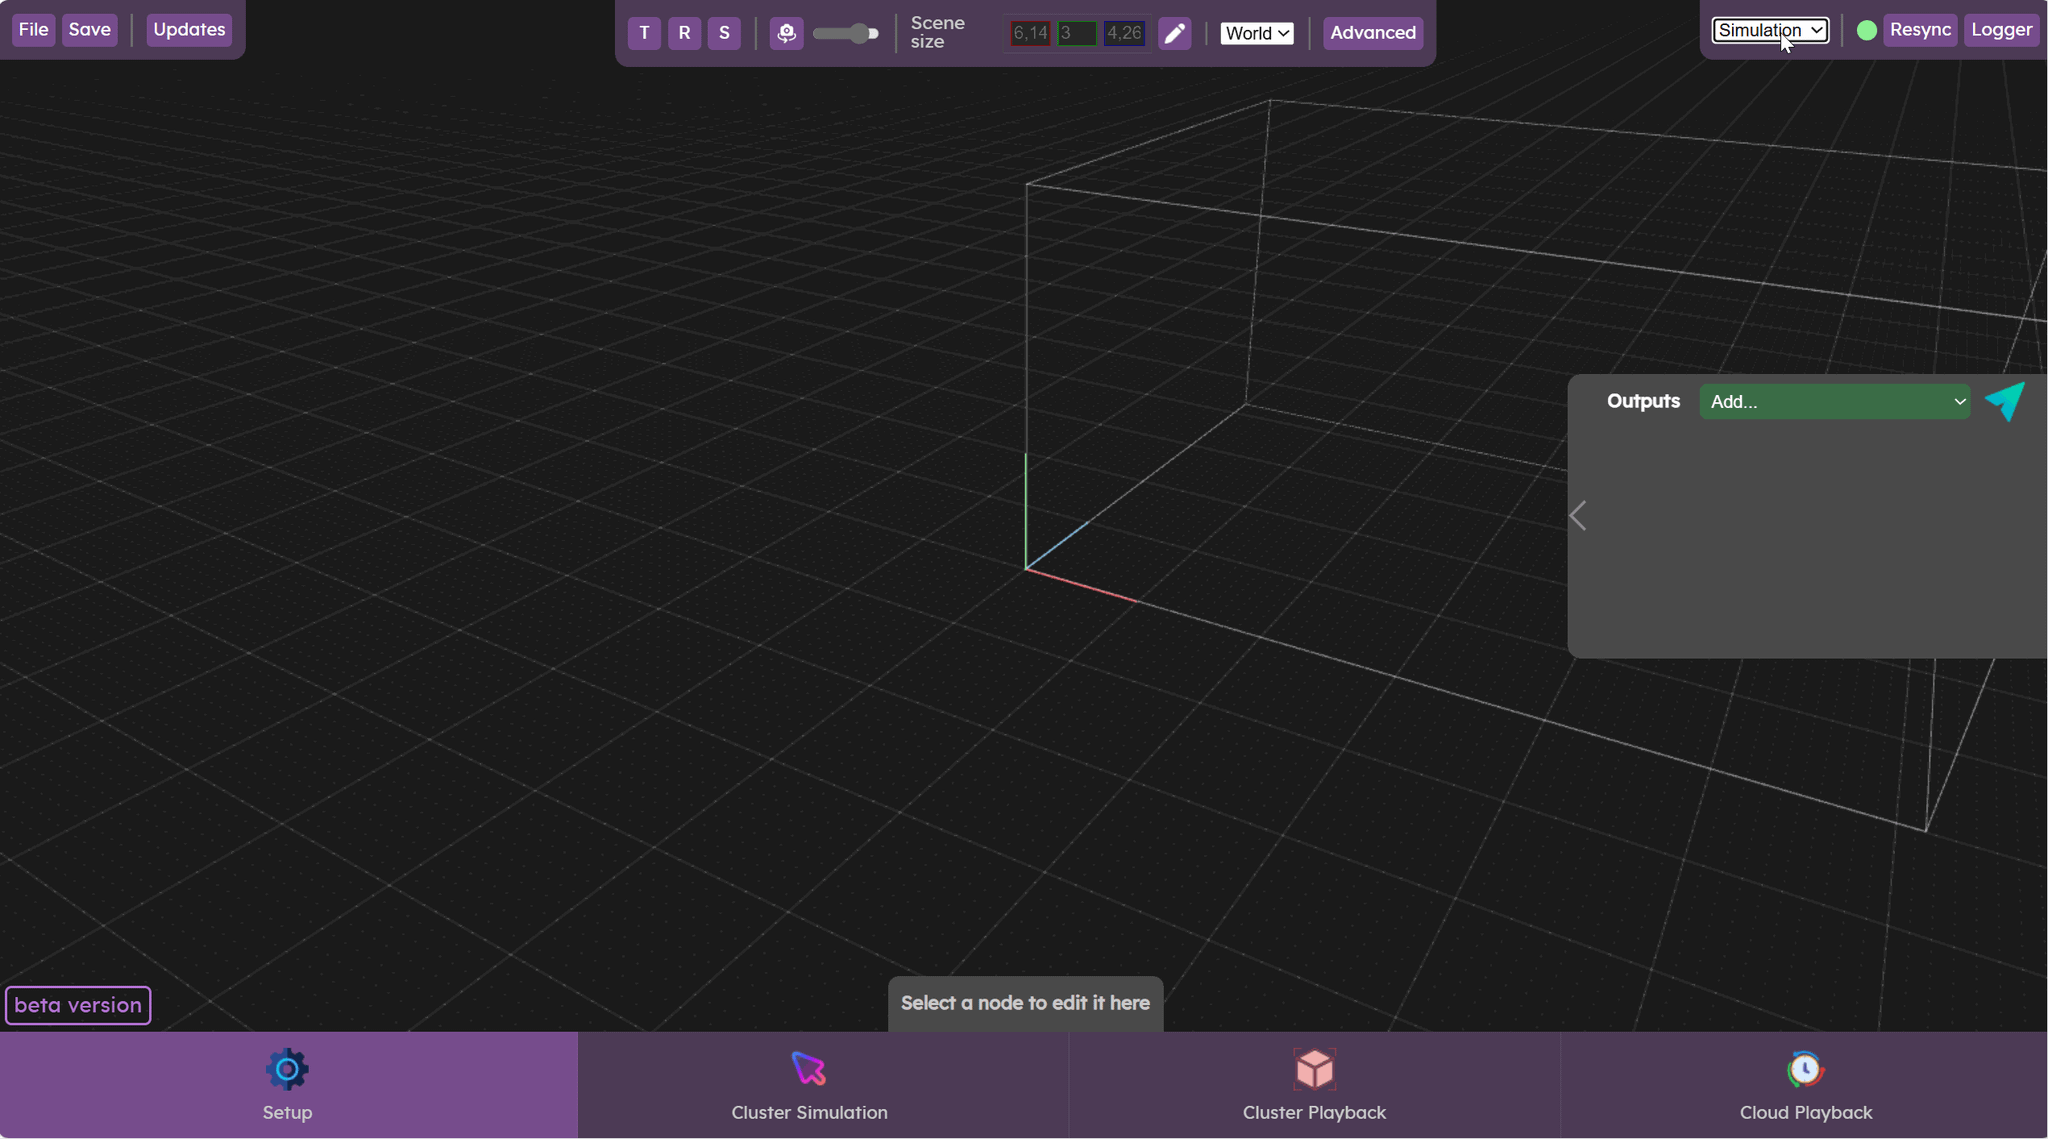The image size is (2048, 1139).
Task: Click the Cluster Playback cube icon
Action: pos(1314,1068)
